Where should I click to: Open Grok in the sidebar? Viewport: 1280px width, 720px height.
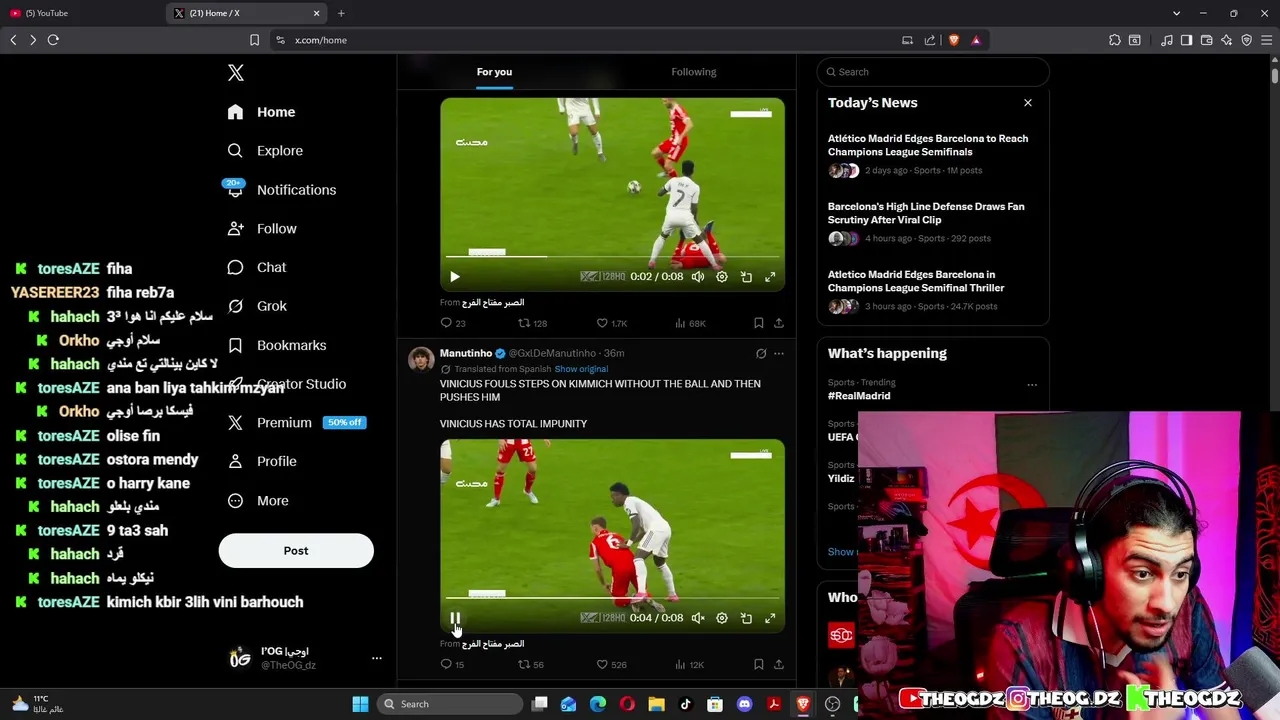point(257,306)
